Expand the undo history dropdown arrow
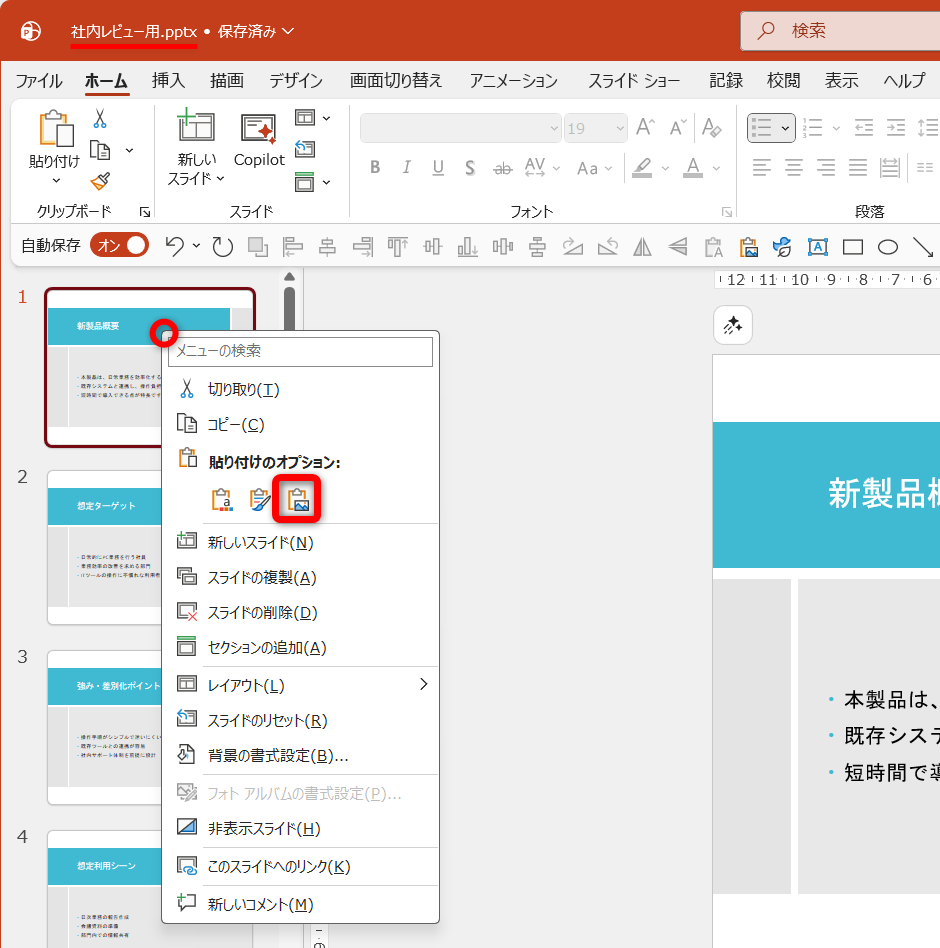The height and width of the screenshot is (948, 940). [196, 245]
